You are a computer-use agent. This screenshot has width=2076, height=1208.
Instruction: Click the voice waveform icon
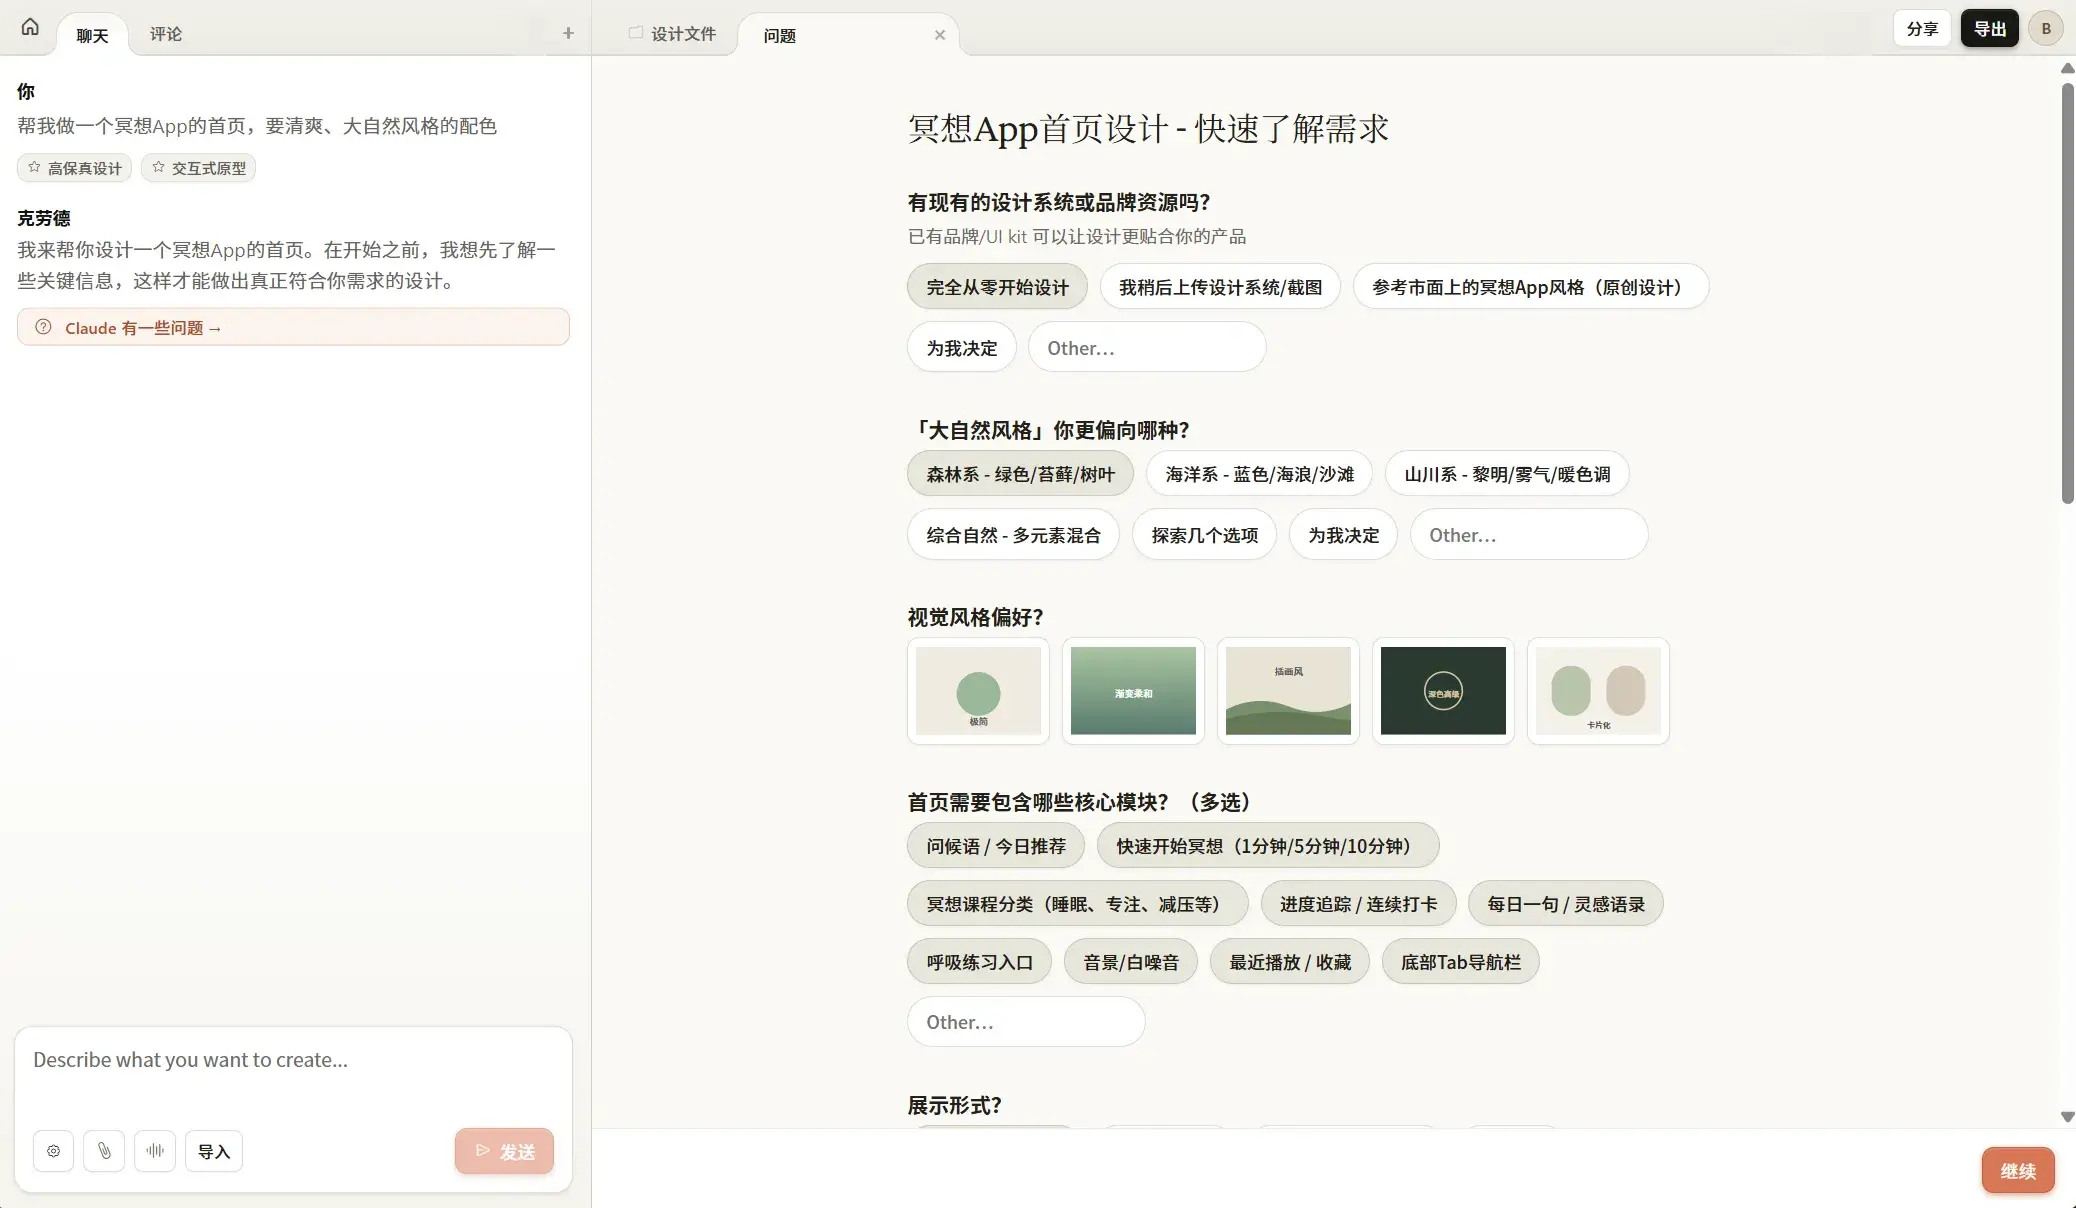(155, 1151)
